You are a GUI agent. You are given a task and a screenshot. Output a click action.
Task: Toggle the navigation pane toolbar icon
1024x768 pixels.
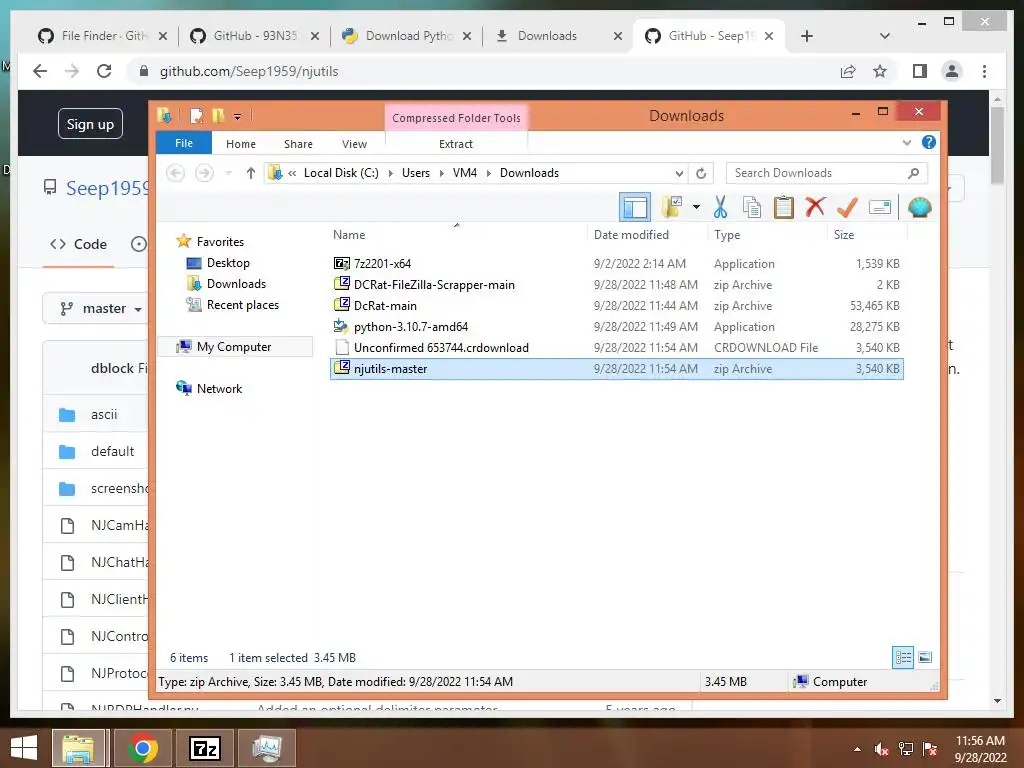click(x=634, y=207)
